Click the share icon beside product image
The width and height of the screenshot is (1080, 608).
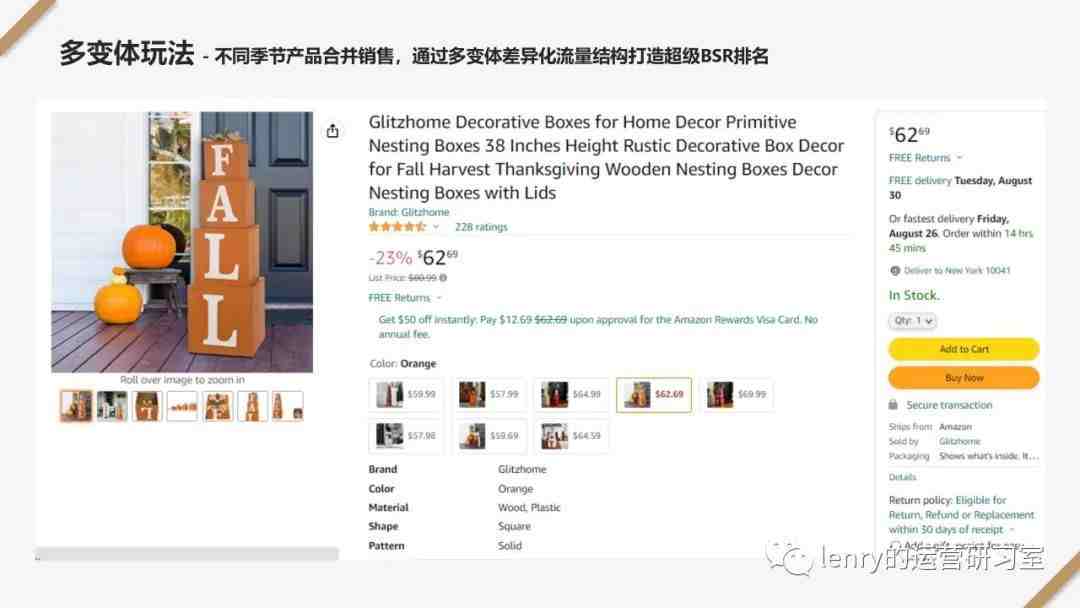333,131
